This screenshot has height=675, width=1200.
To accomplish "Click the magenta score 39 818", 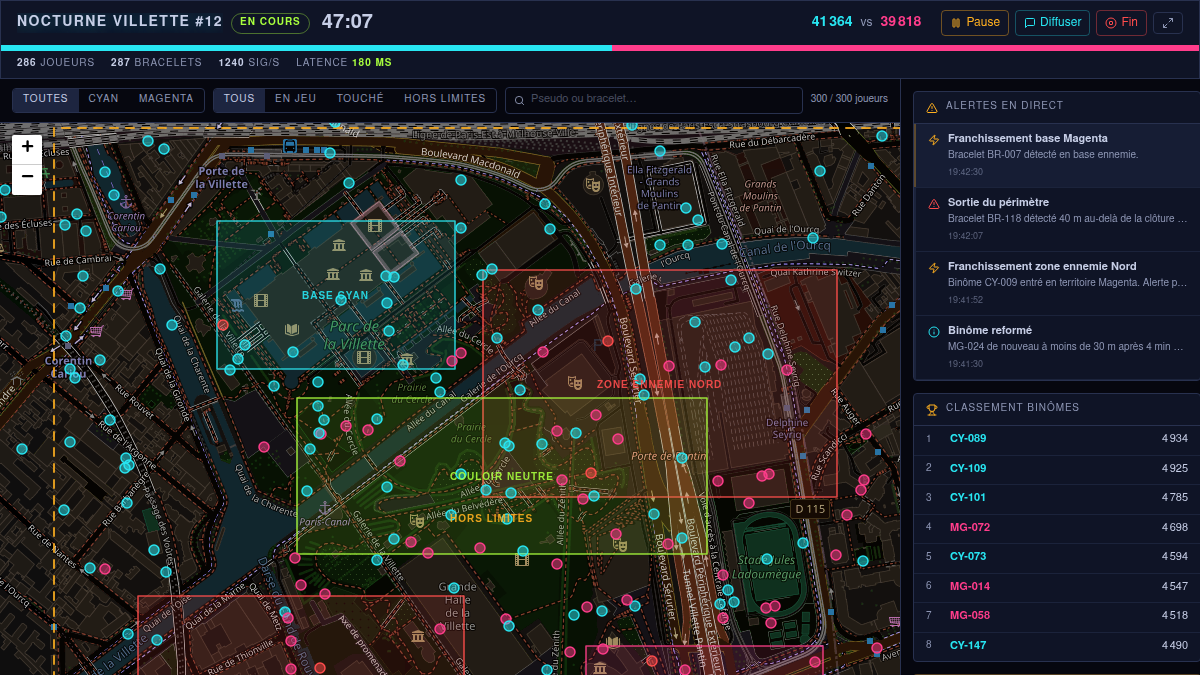I will [901, 22].
